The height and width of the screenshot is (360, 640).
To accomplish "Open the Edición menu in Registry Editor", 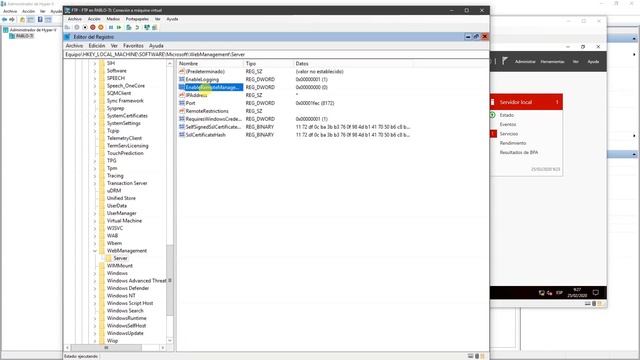I will pyautogui.click(x=97, y=46).
